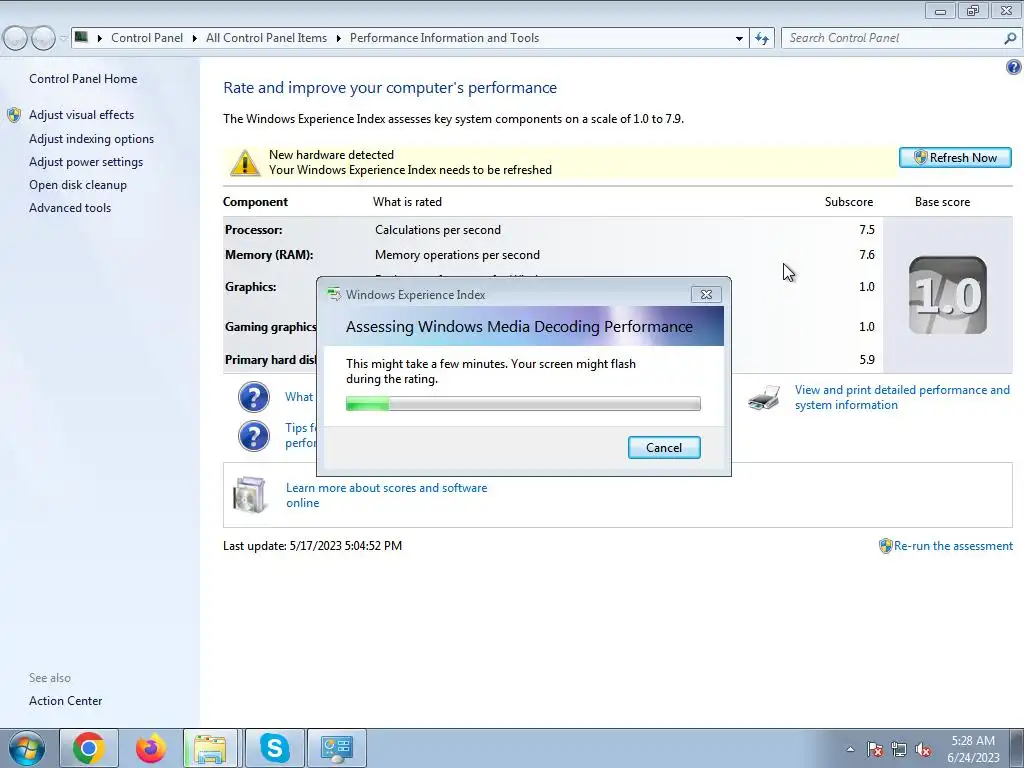Click question icon beside 'Tips' link
1024x768 pixels.
click(x=253, y=436)
